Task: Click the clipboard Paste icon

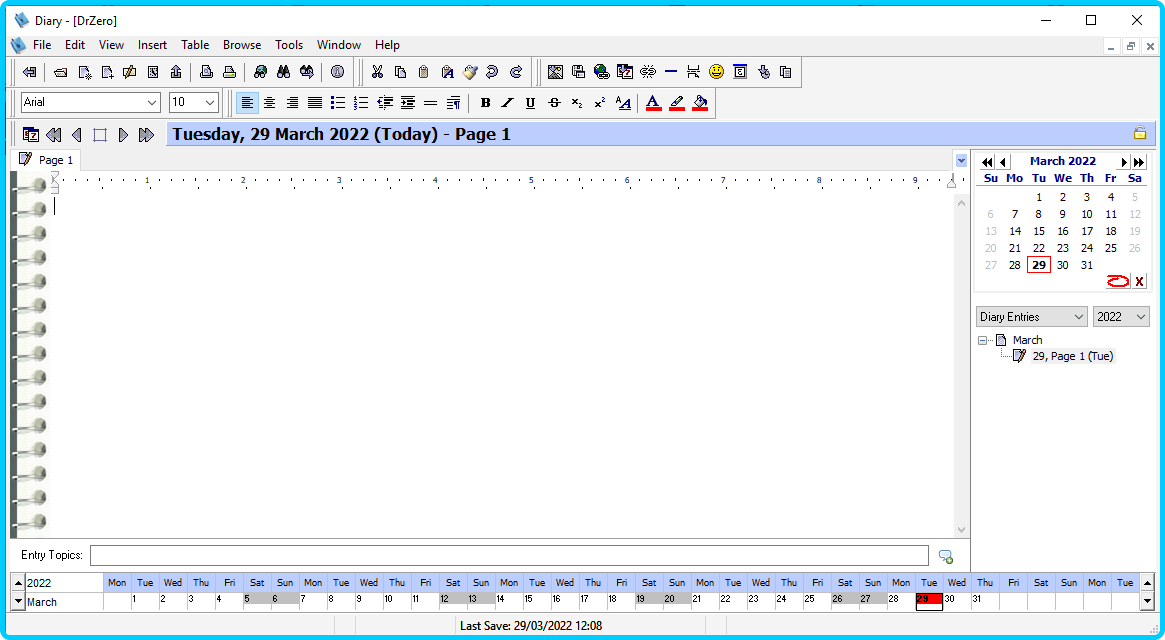Action: (x=424, y=72)
